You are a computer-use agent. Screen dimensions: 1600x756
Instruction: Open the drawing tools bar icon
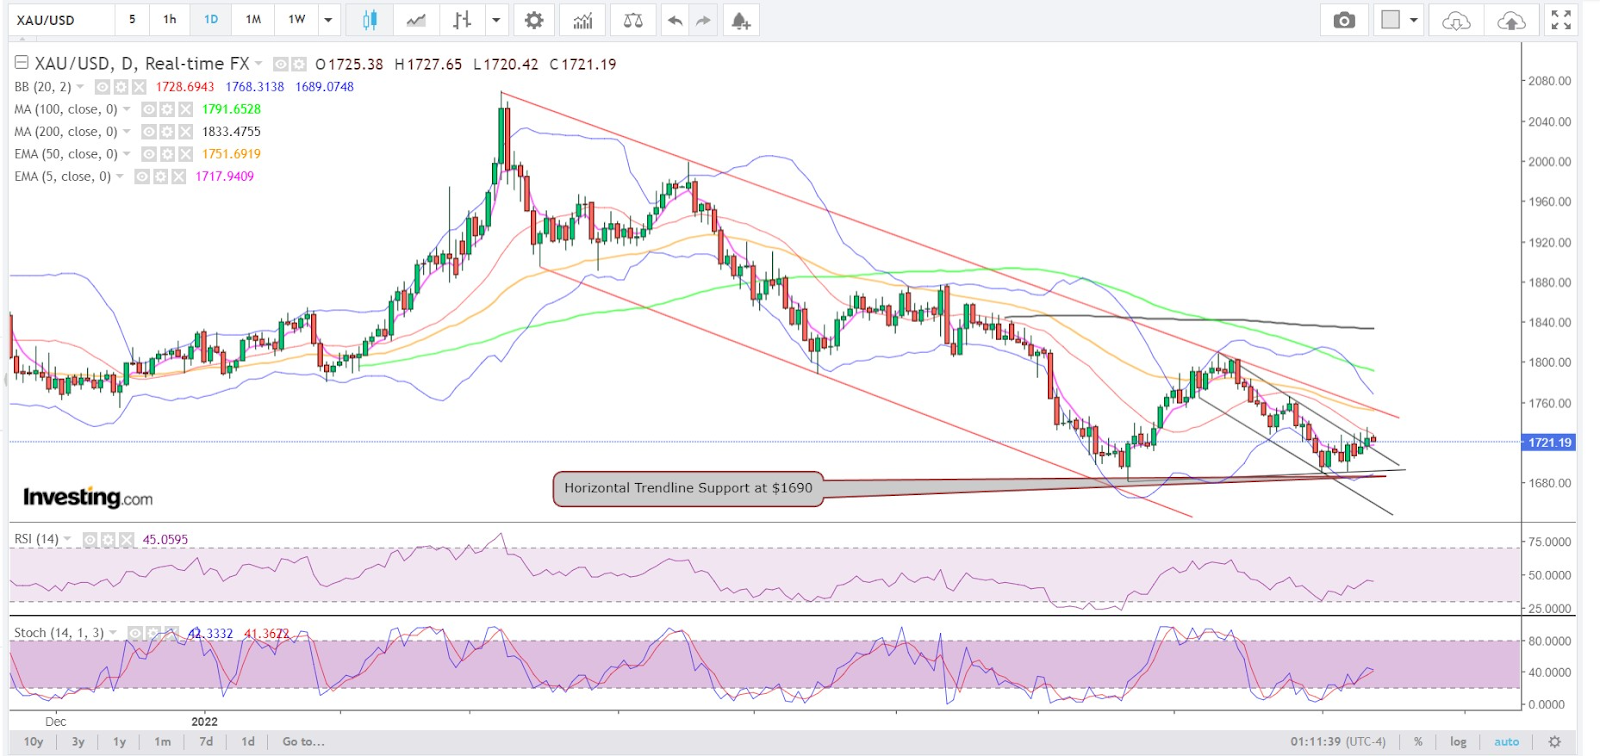point(461,20)
